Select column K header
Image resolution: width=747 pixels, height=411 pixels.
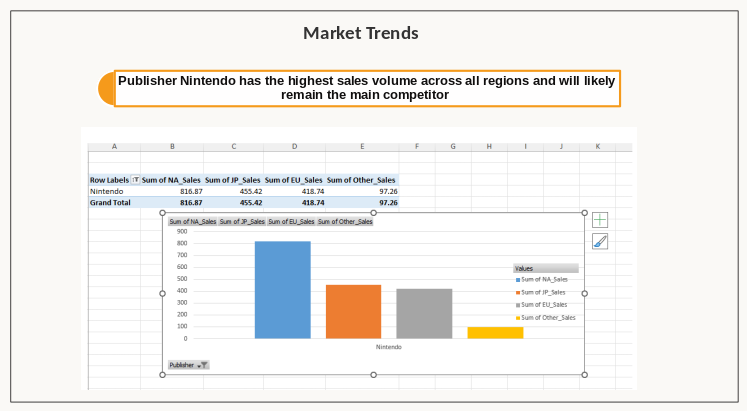click(x=597, y=147)
